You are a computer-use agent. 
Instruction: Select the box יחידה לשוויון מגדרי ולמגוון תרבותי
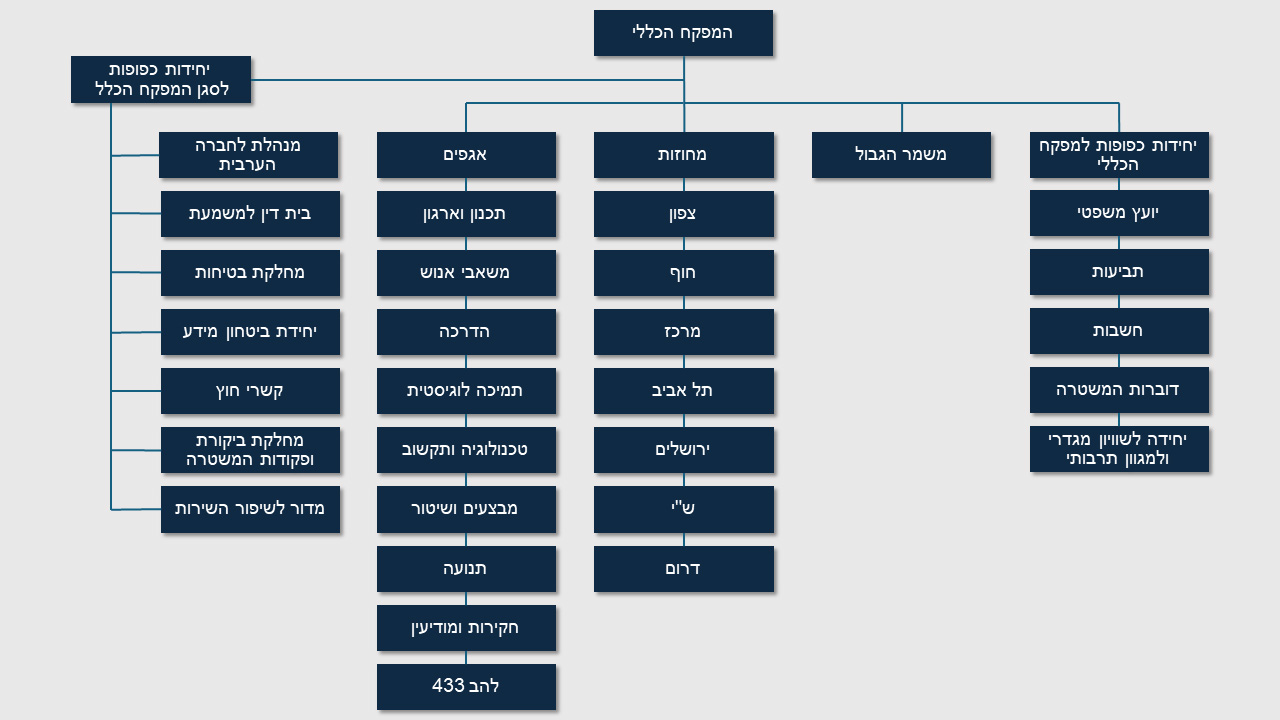(x=1119, y=449)
